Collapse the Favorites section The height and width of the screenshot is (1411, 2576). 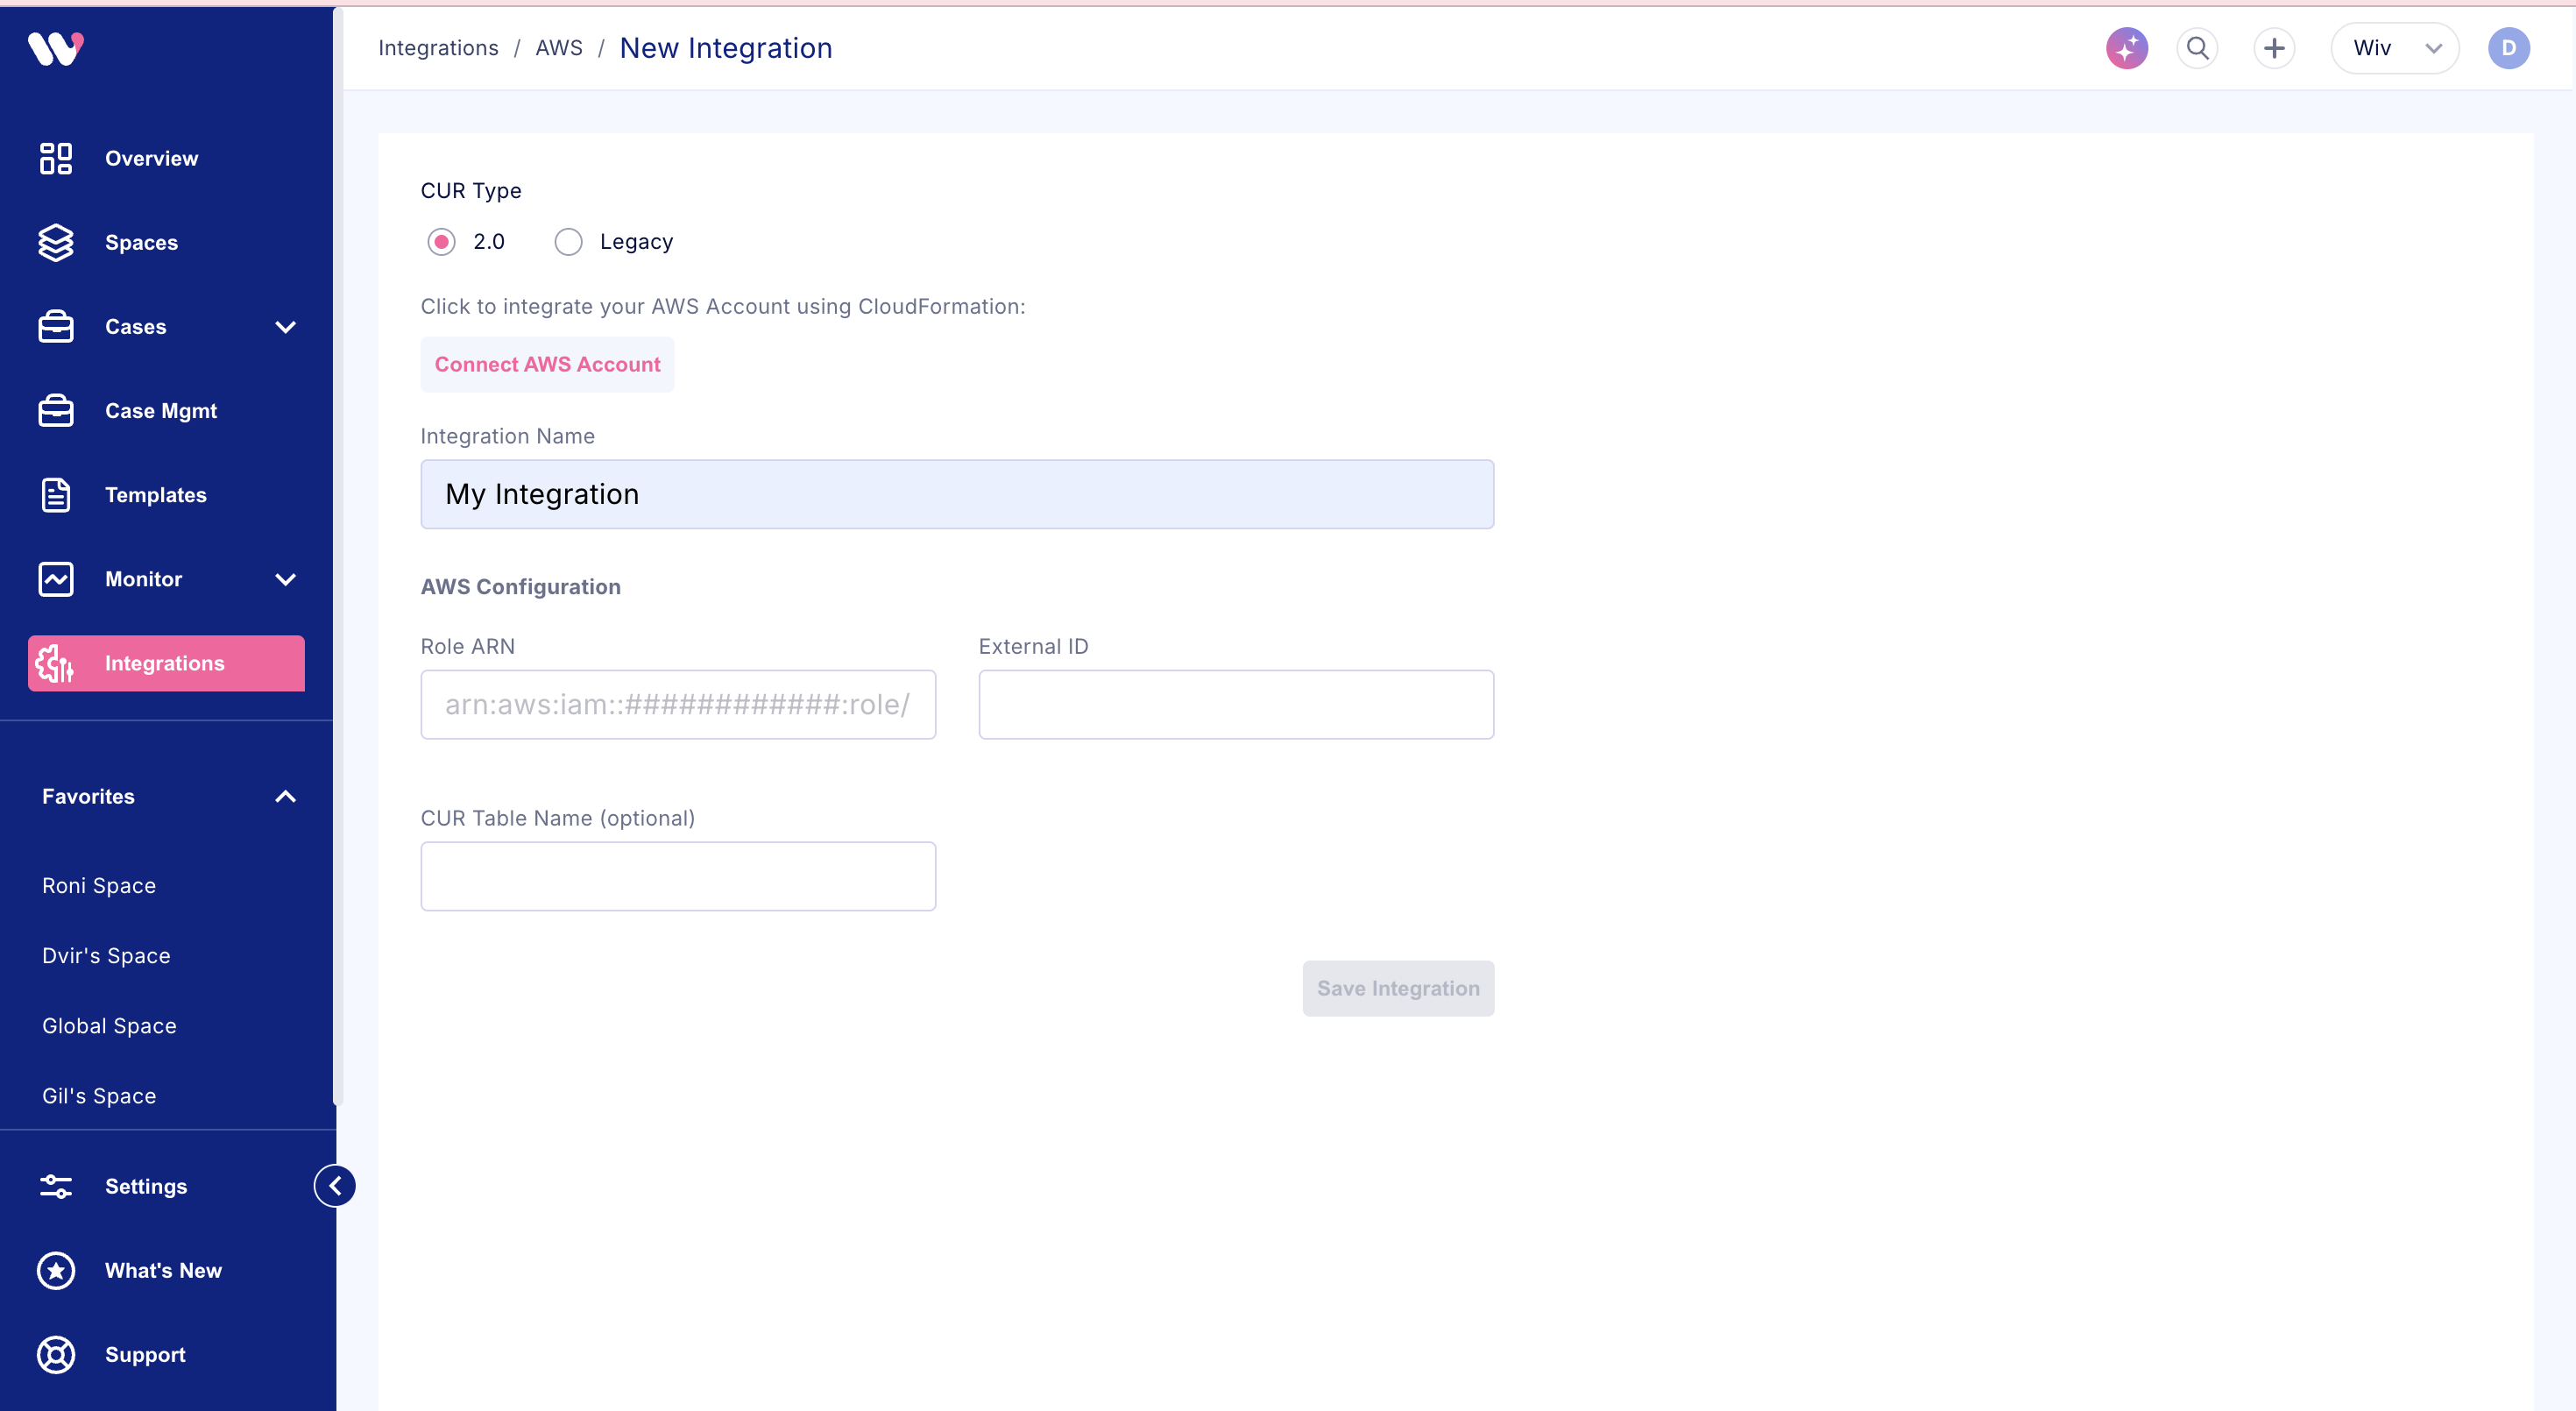coord(285,796)
